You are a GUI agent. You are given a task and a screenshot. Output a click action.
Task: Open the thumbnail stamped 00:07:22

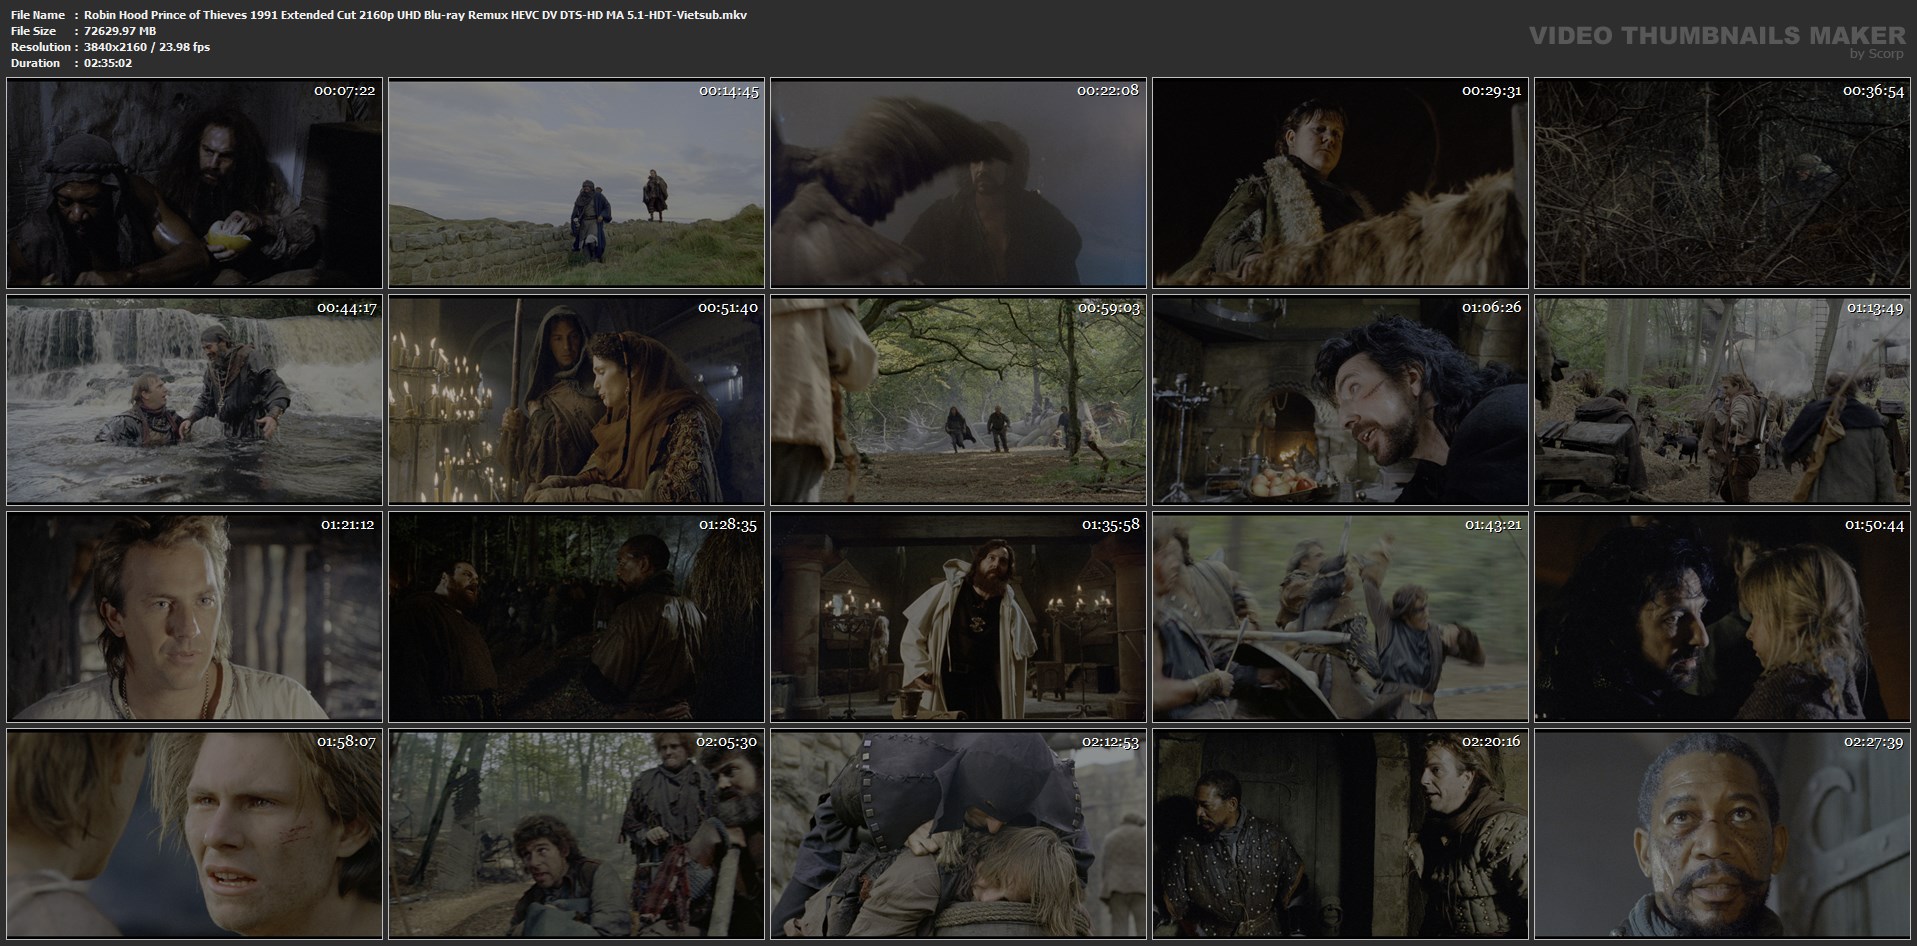[194, 183]
